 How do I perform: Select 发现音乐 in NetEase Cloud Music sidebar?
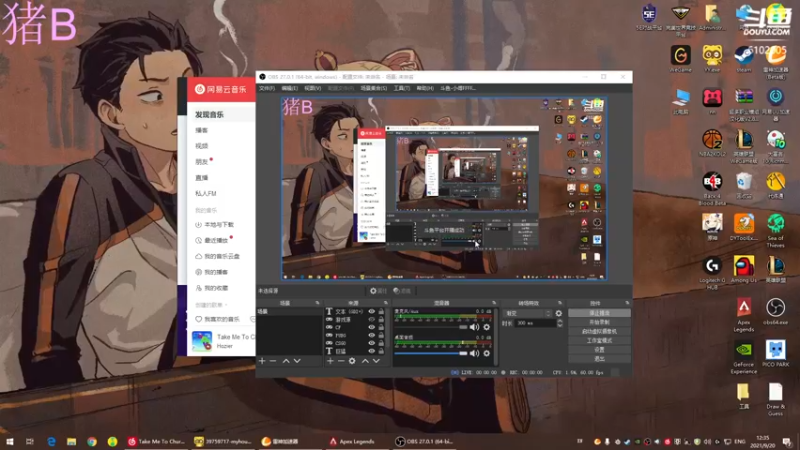tap(209, 115)
